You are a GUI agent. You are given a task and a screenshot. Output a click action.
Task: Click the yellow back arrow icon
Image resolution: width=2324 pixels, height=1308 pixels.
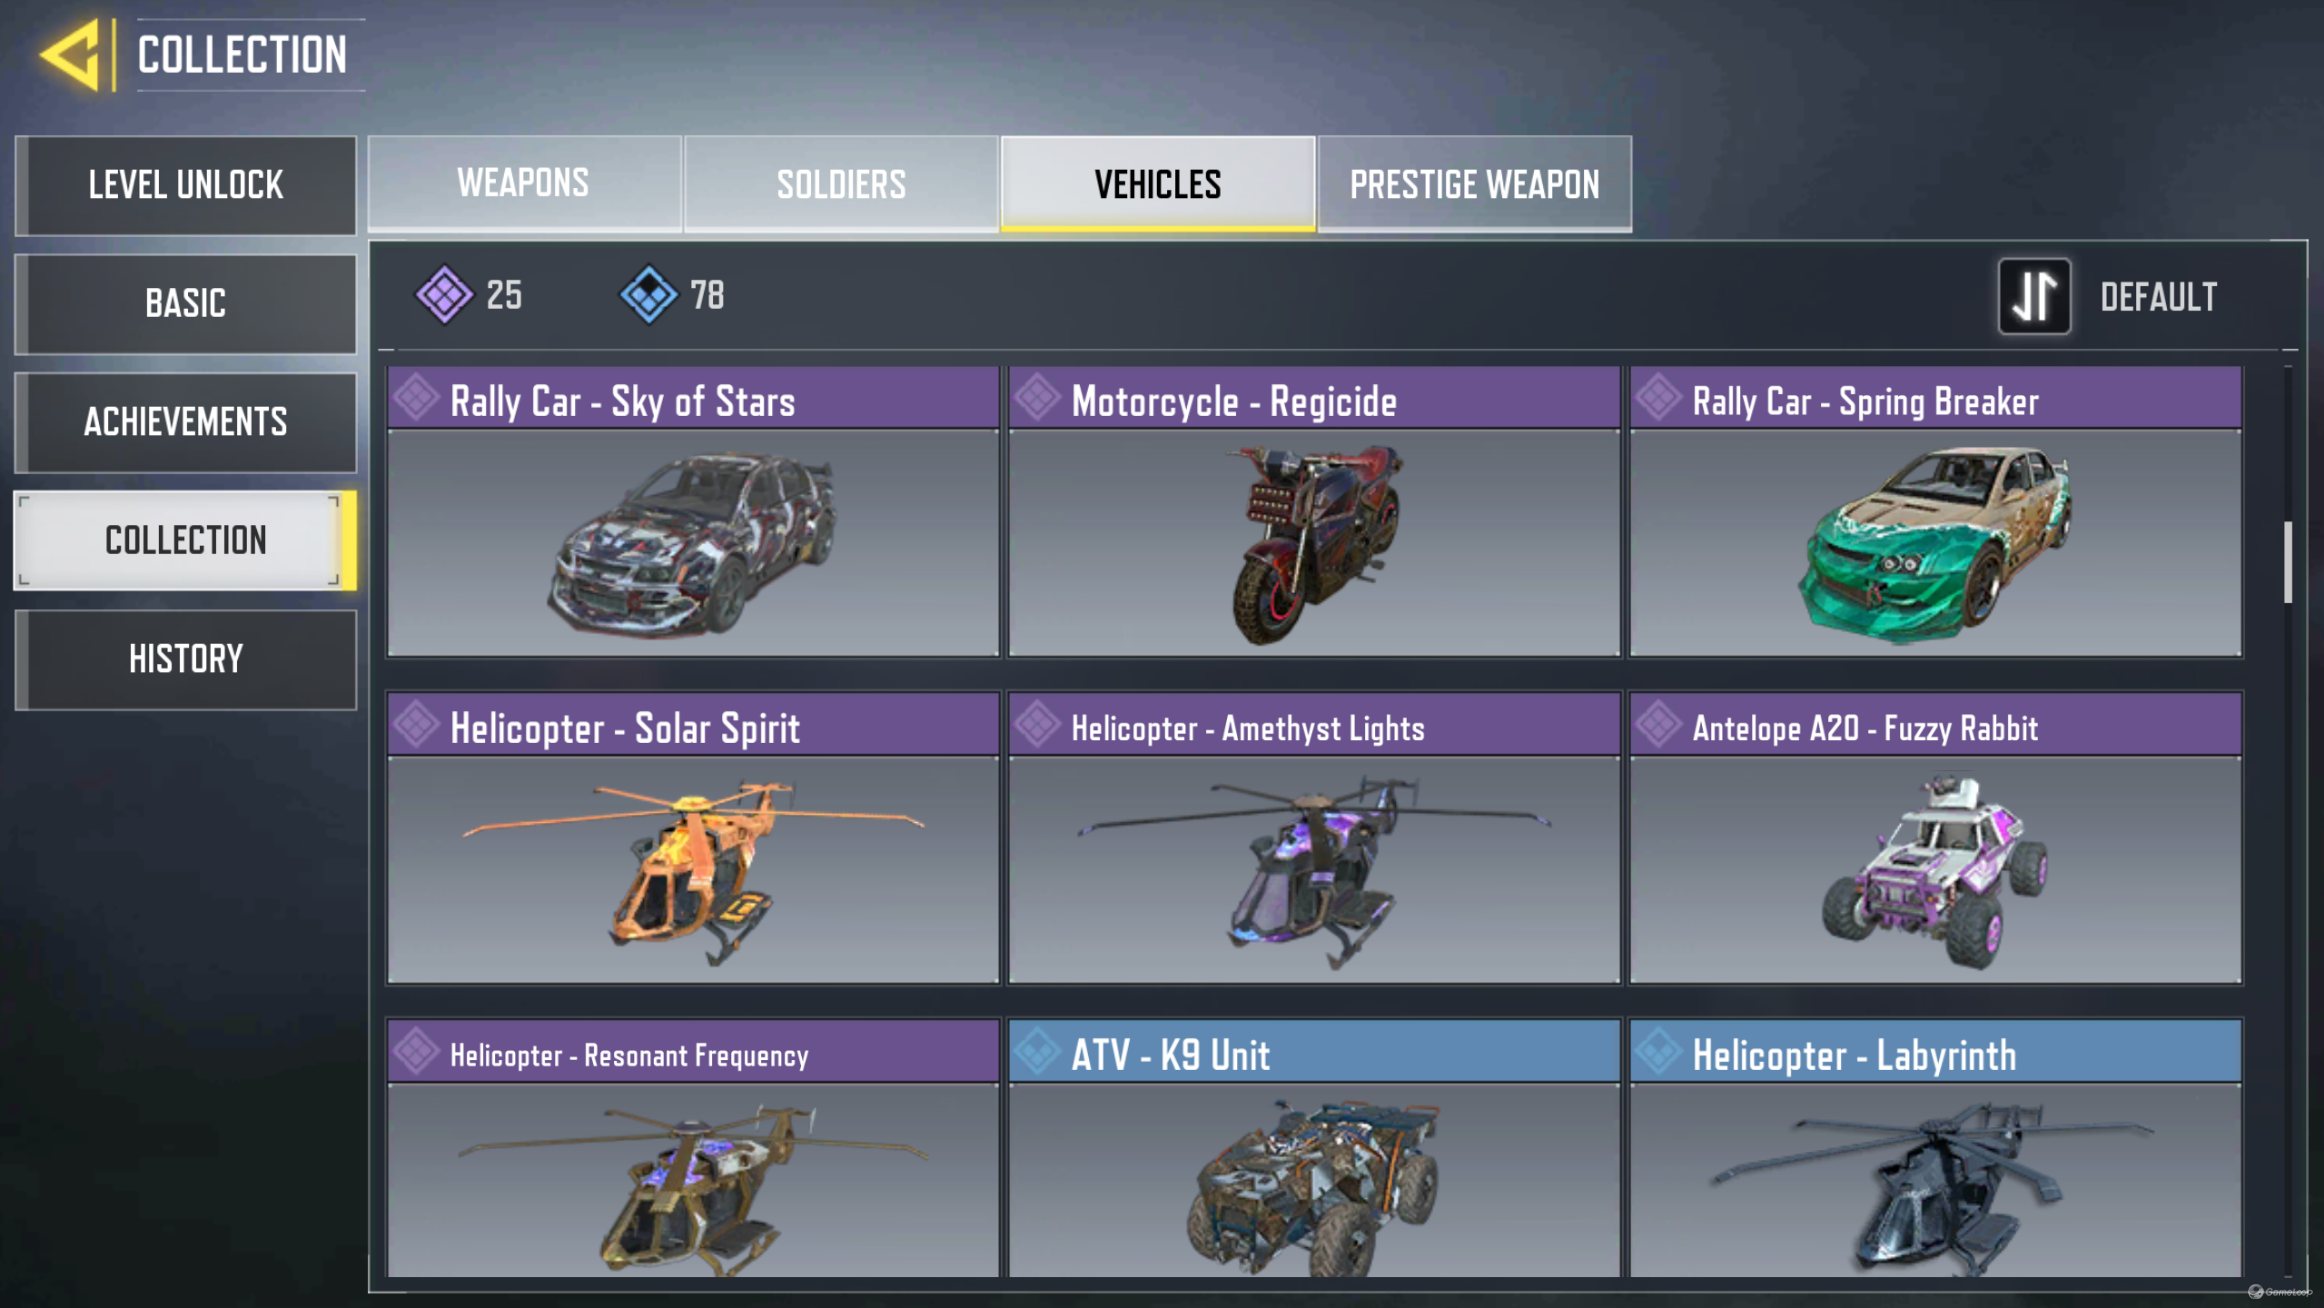71,54
